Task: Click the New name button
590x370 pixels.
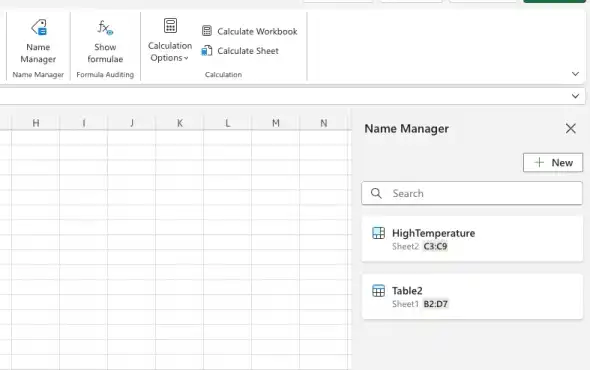Action: (x=553, y=163)
